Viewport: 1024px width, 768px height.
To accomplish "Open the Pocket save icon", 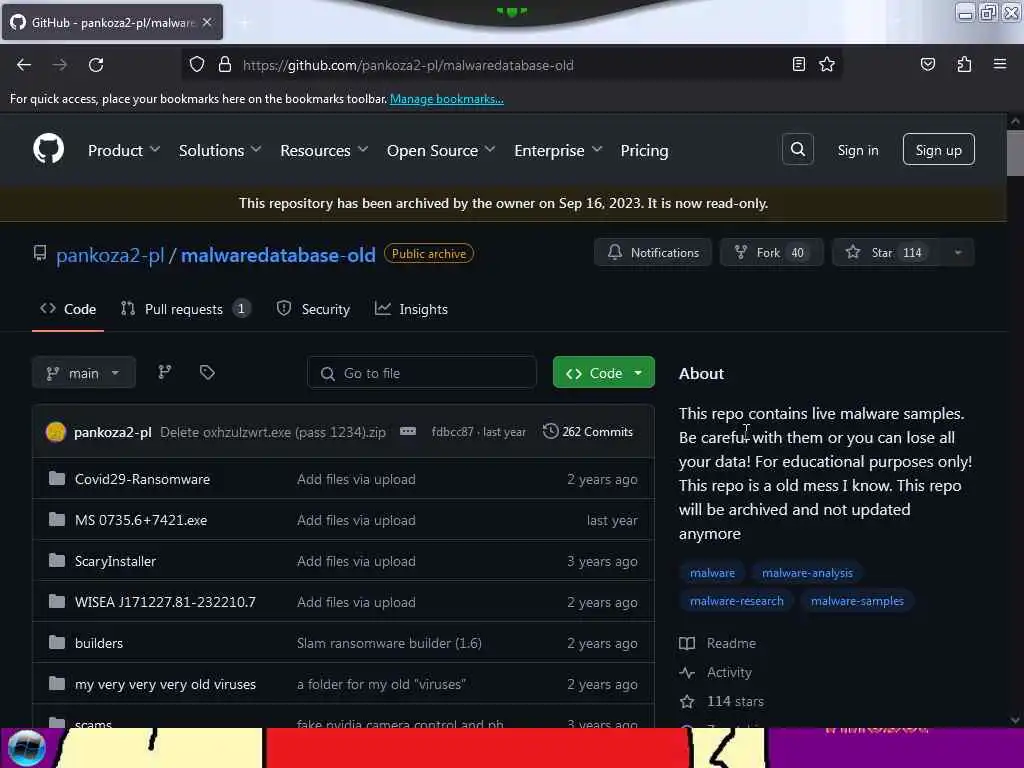I will [x=927, y=64].
